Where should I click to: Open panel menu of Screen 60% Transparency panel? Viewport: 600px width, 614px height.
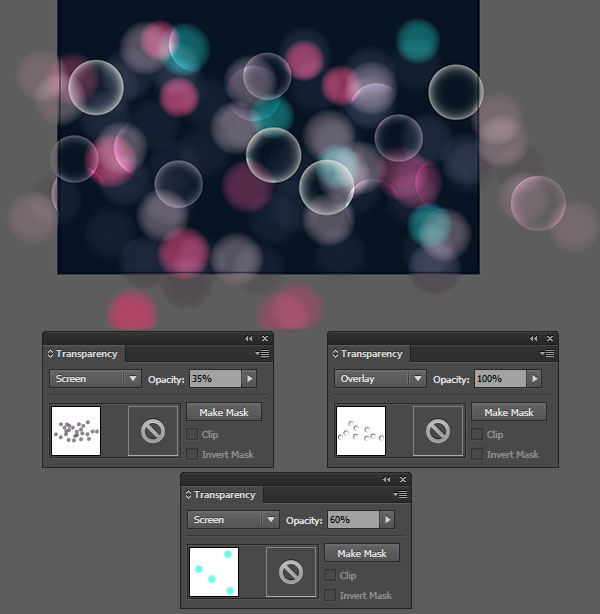[400, 495]
